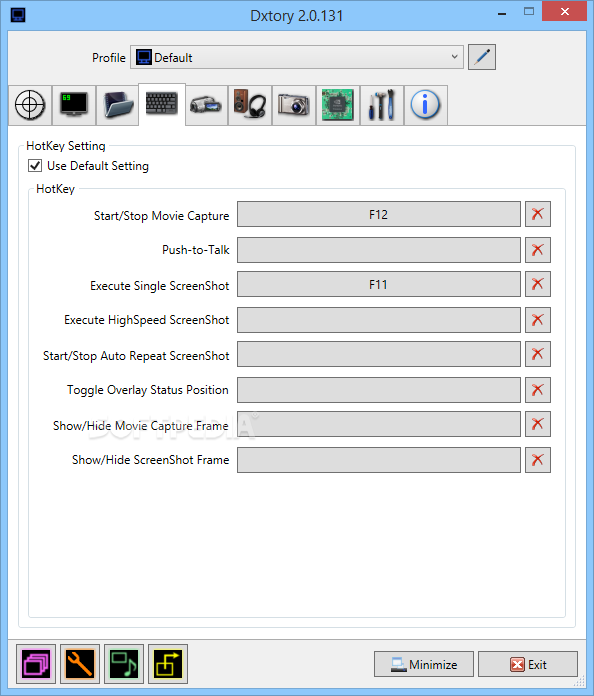Image resolution: width=594 pixels, height=696 pixels.
Task: Clear the Execute HighSpeed ScreenShot hotkey
Action: [x=538, y=320]
